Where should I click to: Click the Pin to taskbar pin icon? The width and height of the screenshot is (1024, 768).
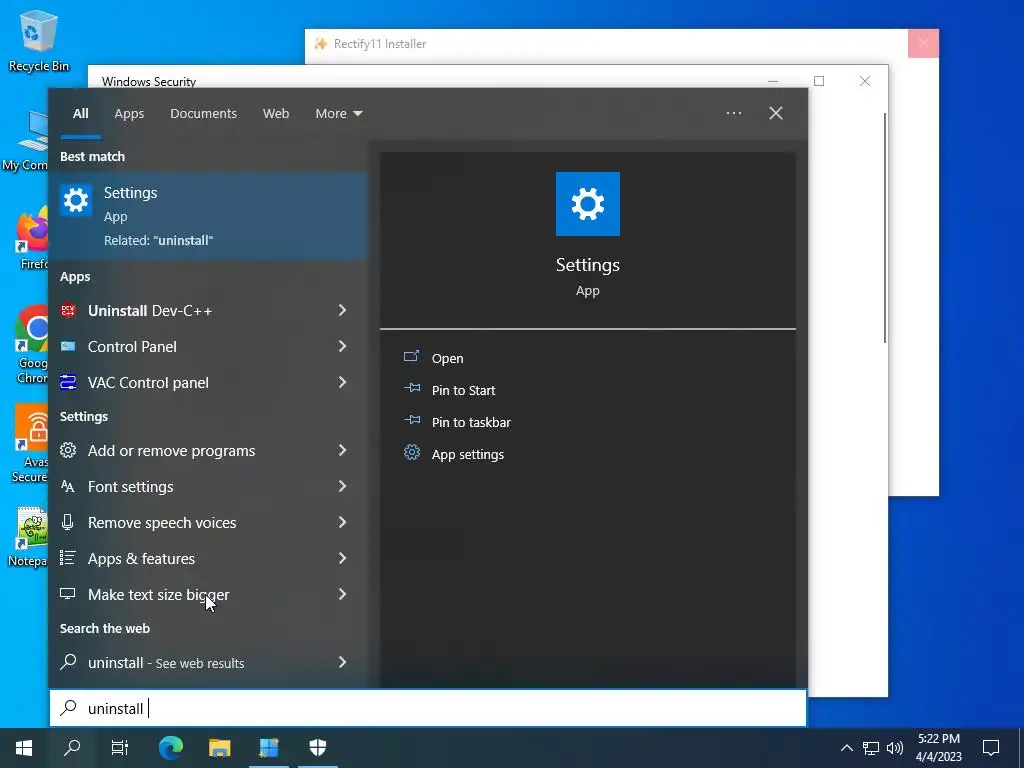(x=411, y=421)
